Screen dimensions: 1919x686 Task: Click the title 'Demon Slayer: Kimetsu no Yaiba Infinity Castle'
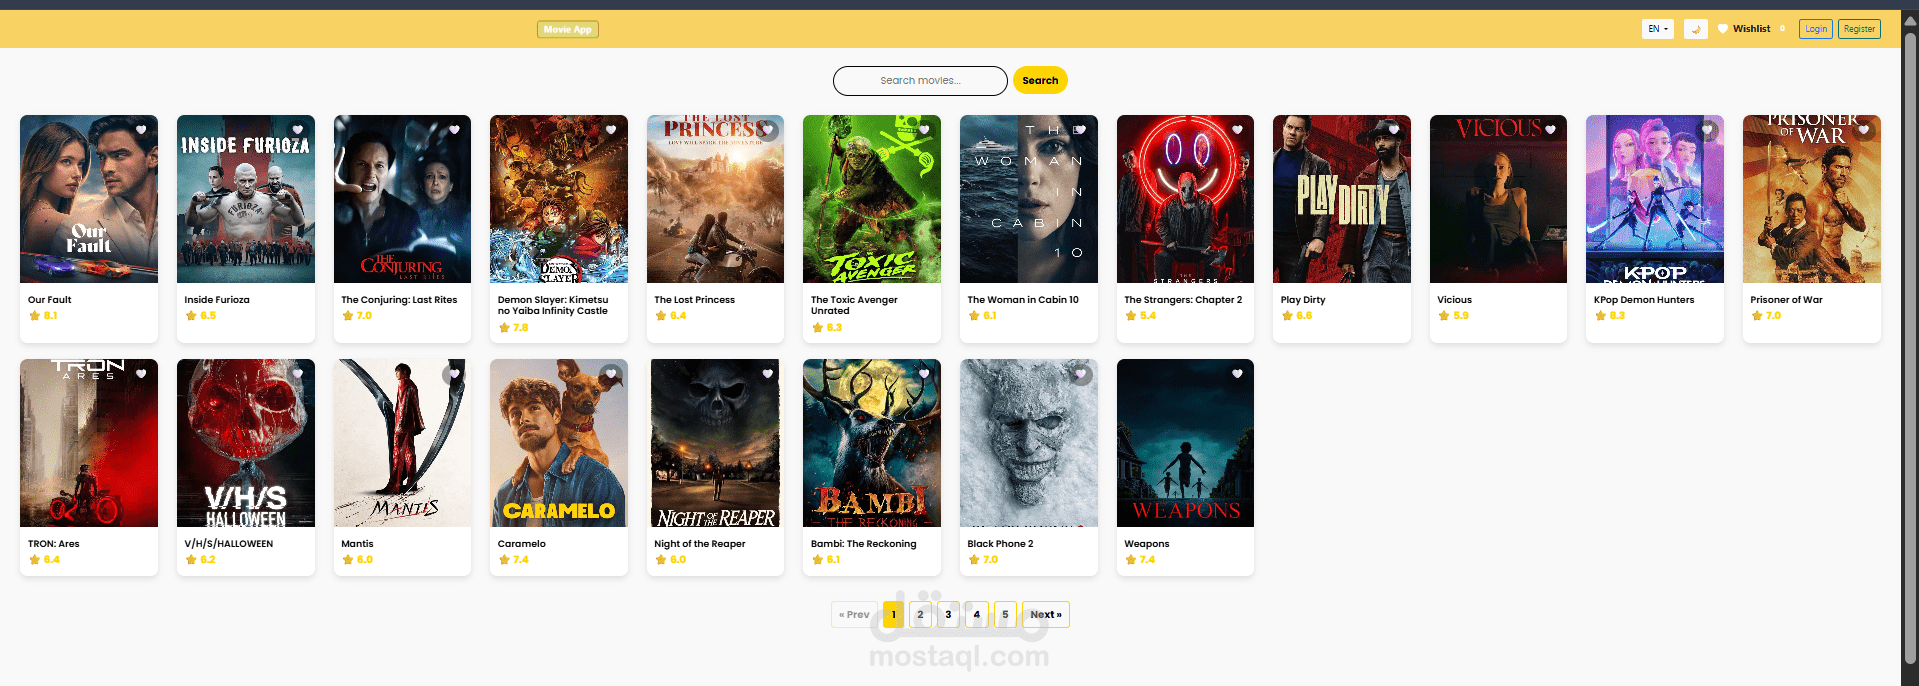(553, 305)
